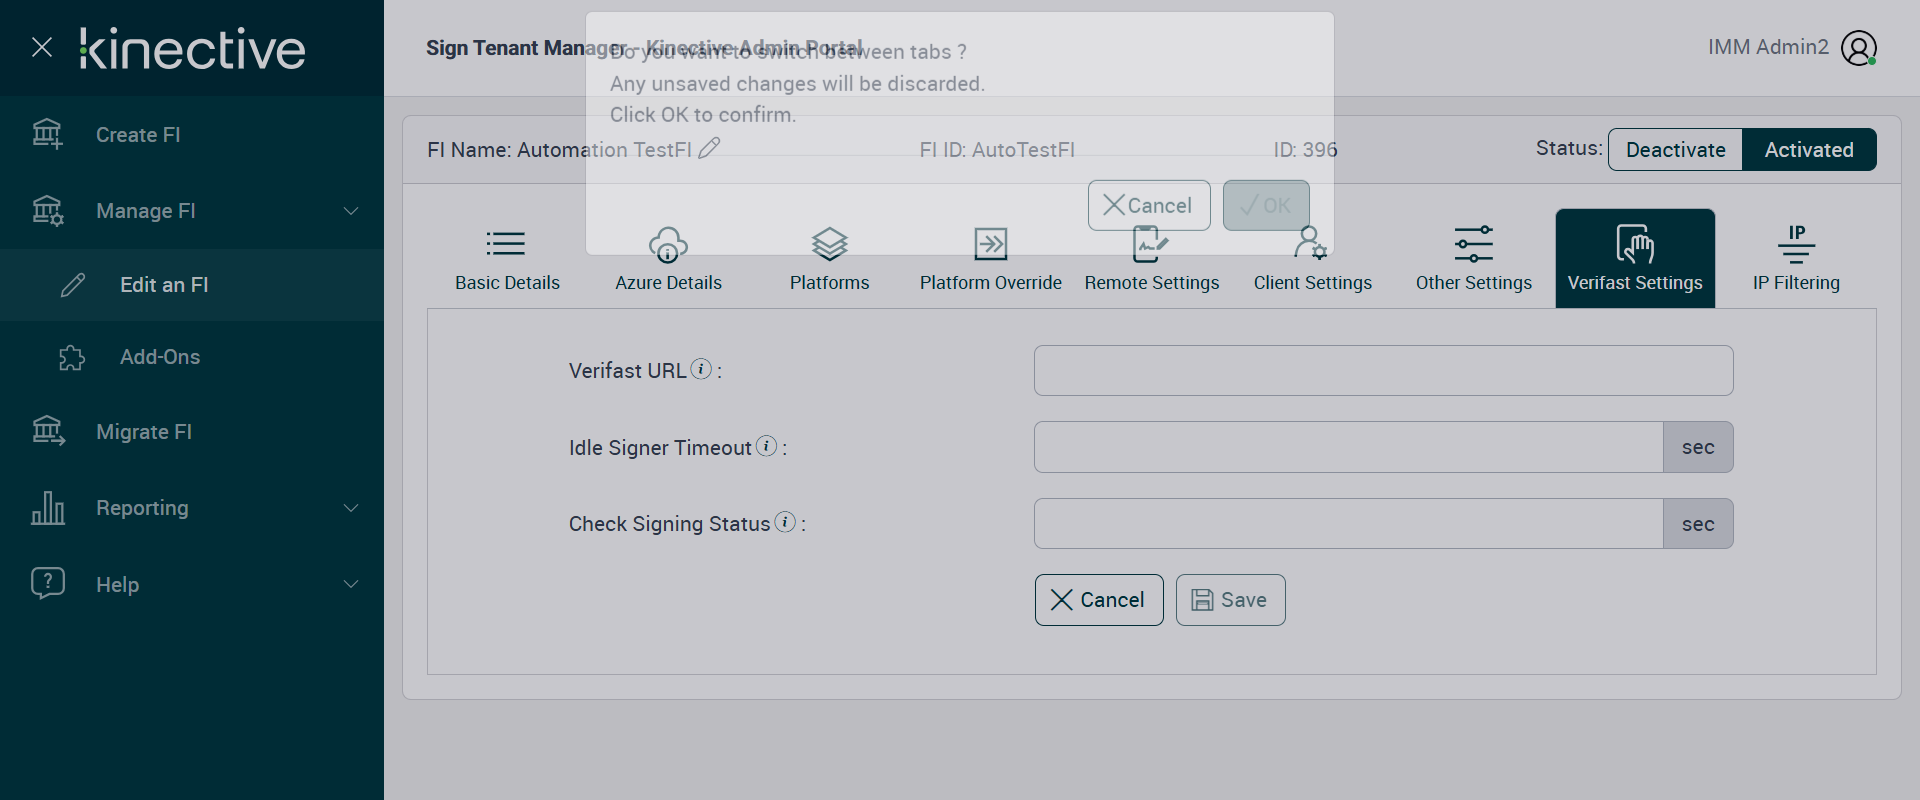Show info for Check Signing Status
Viewport: 1920px width, 800px height.
pos(786,522)
